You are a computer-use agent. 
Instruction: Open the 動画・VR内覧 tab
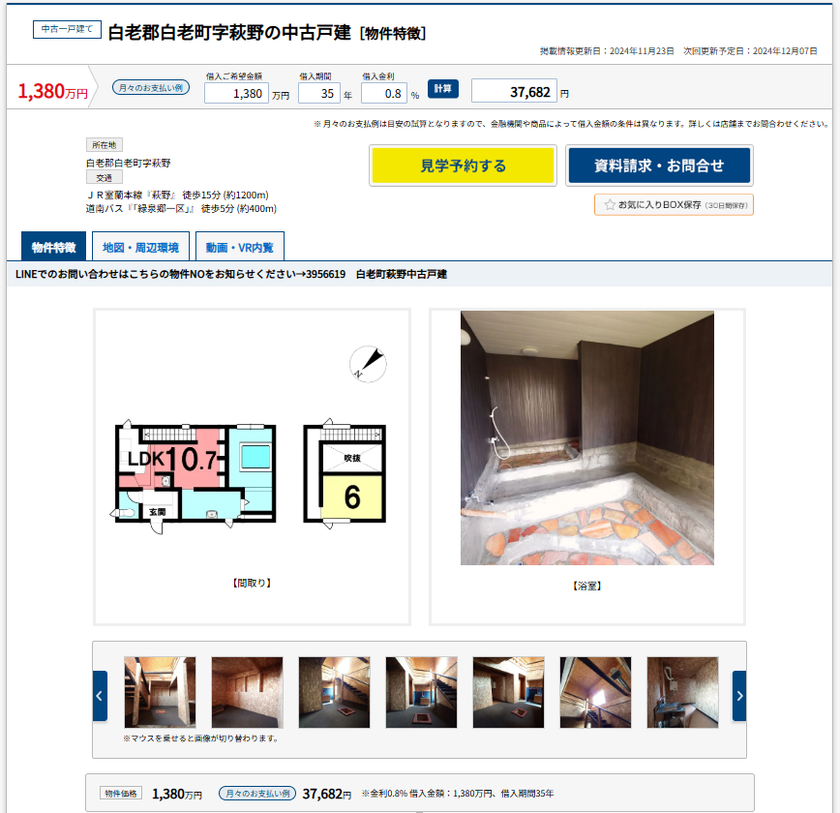pos(240,247)
